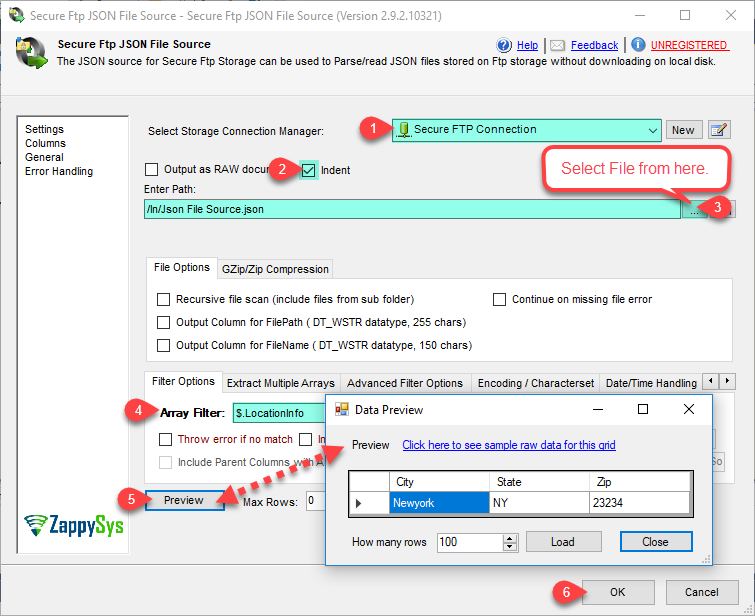Click the browse file ellipsis button
Image resolution: width=755 pixels, height=616 pixels.
tap(692, 209)
